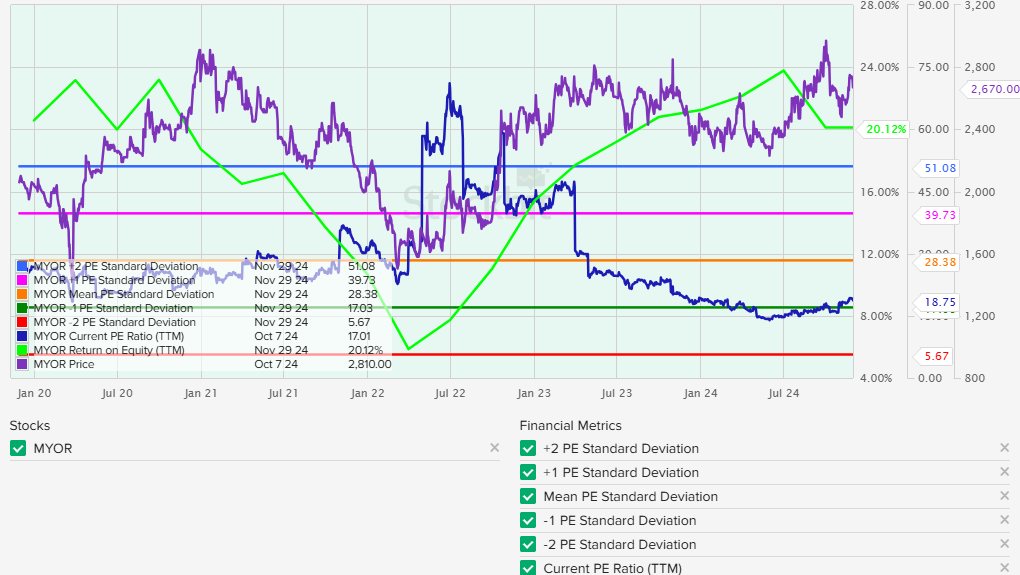Remove Current PE Ratio (TTM) with X icon

(x=1005, y=568)
